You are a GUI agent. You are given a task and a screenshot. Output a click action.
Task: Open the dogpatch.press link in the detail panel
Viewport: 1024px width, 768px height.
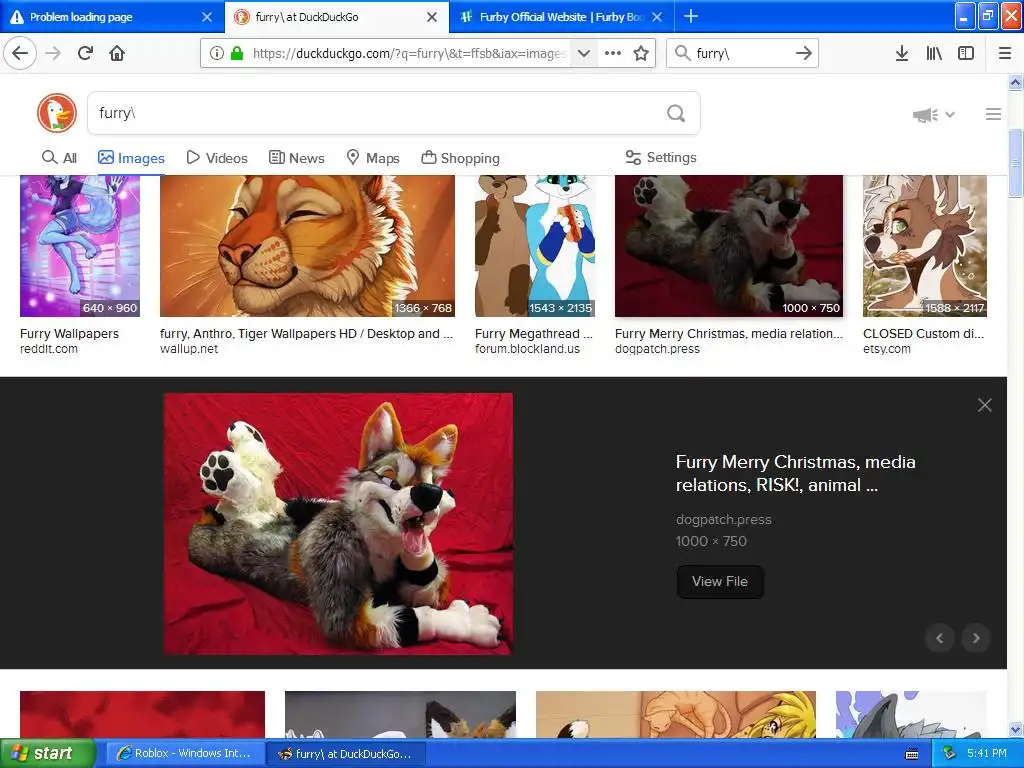(724, 520)
